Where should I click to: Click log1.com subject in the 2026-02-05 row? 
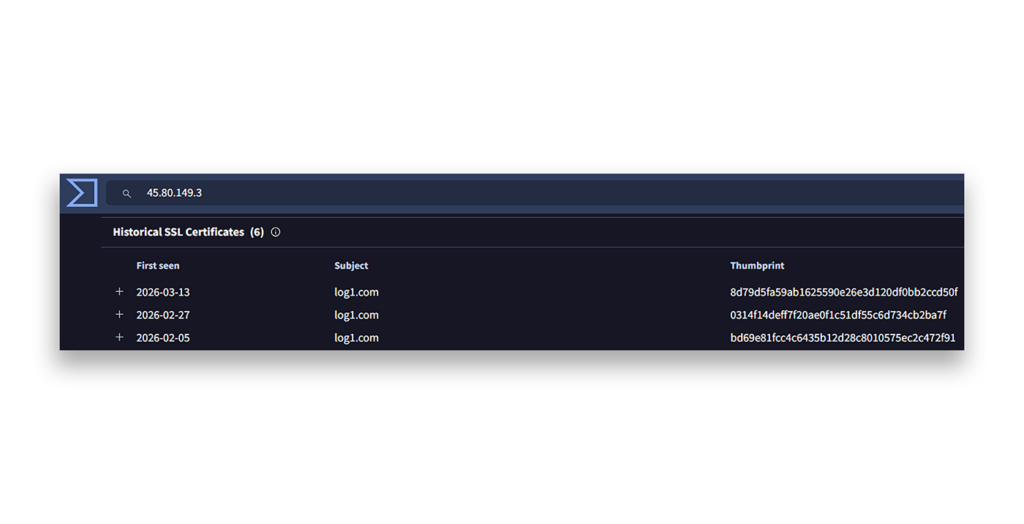pos(357,338)
